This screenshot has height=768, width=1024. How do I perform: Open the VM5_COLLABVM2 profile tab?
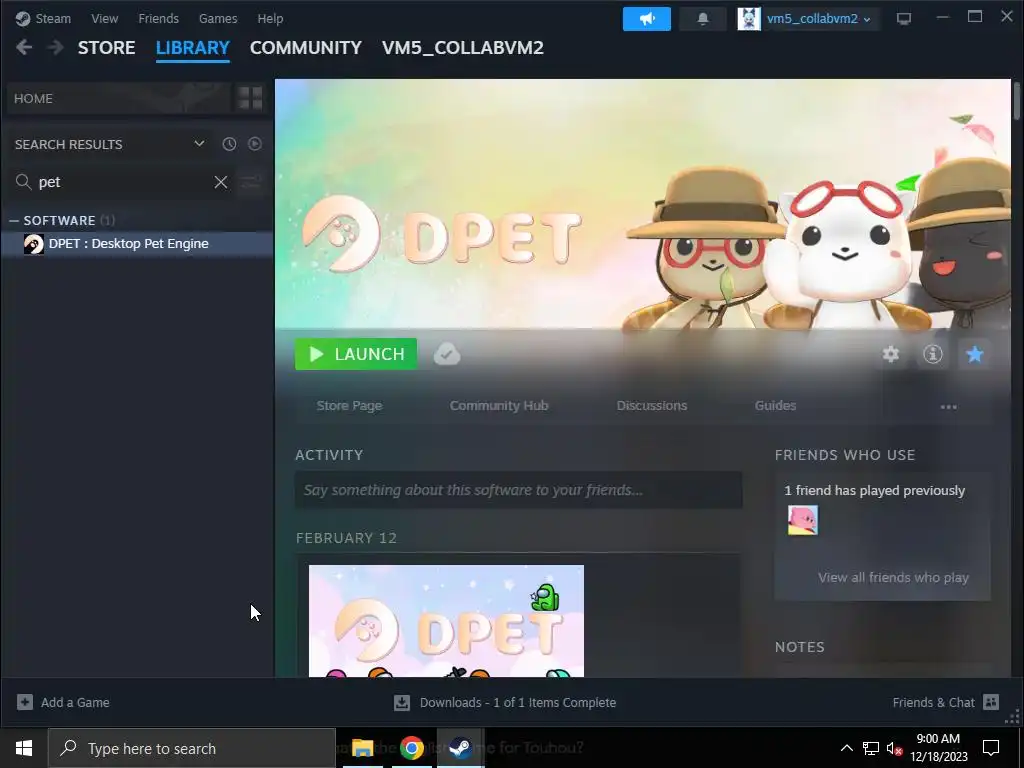462,48
